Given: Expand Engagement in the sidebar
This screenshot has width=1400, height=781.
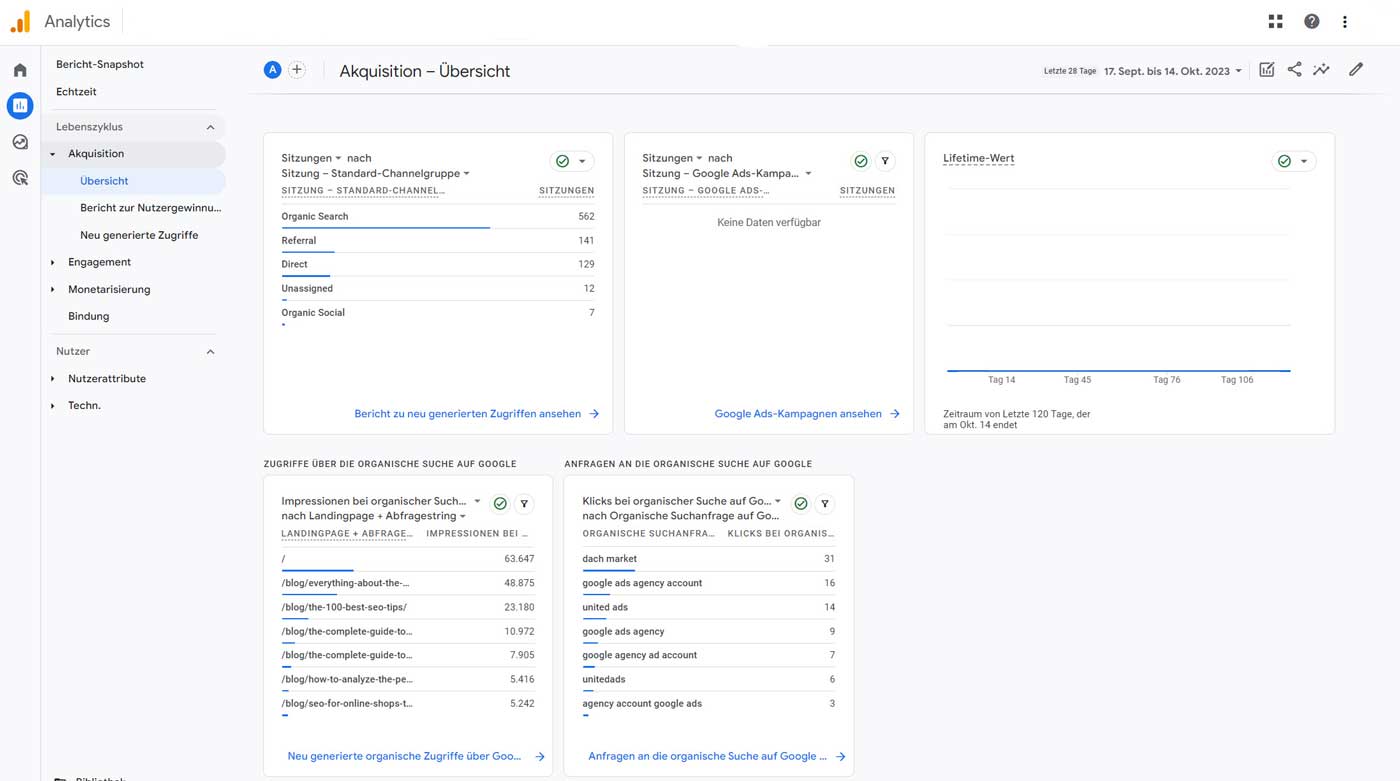Looking at the screenshot, I should [x=53, y=262].
